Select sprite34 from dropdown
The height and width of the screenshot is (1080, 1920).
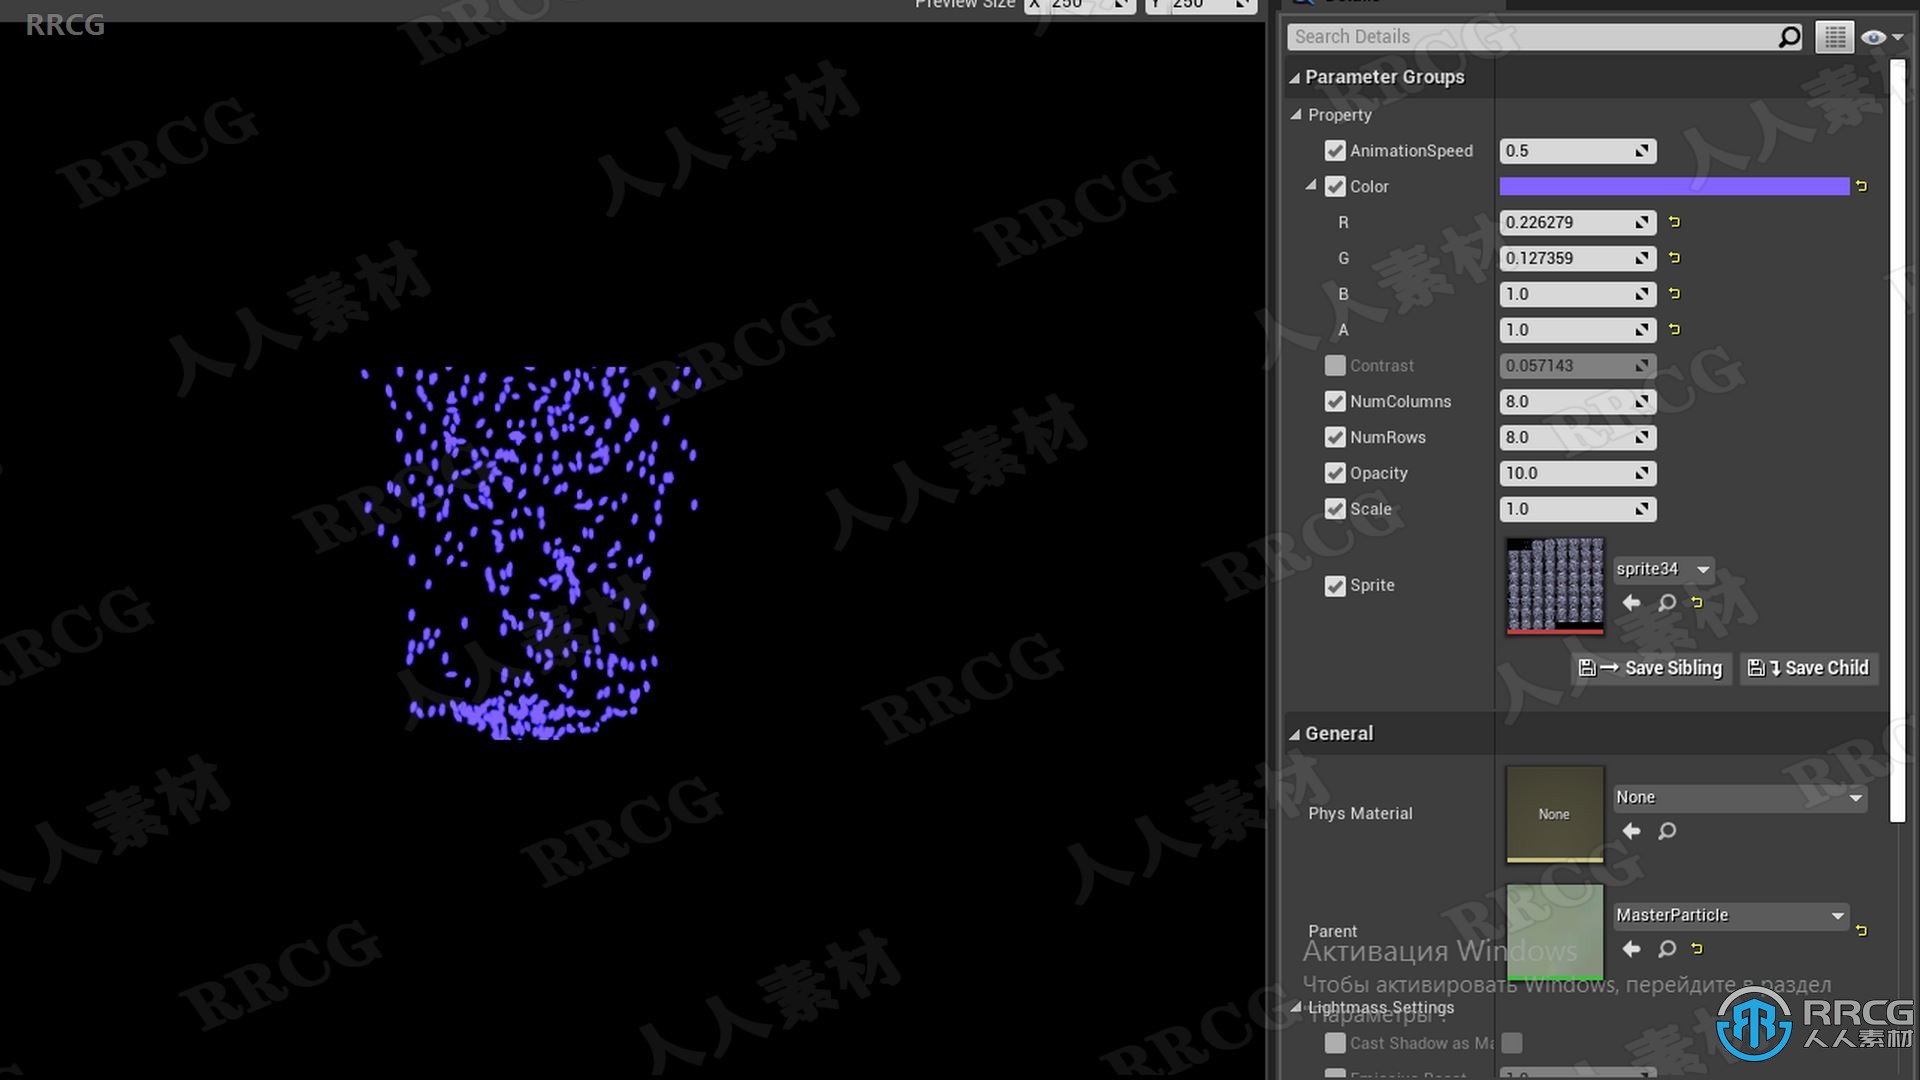coord(1664,567)
